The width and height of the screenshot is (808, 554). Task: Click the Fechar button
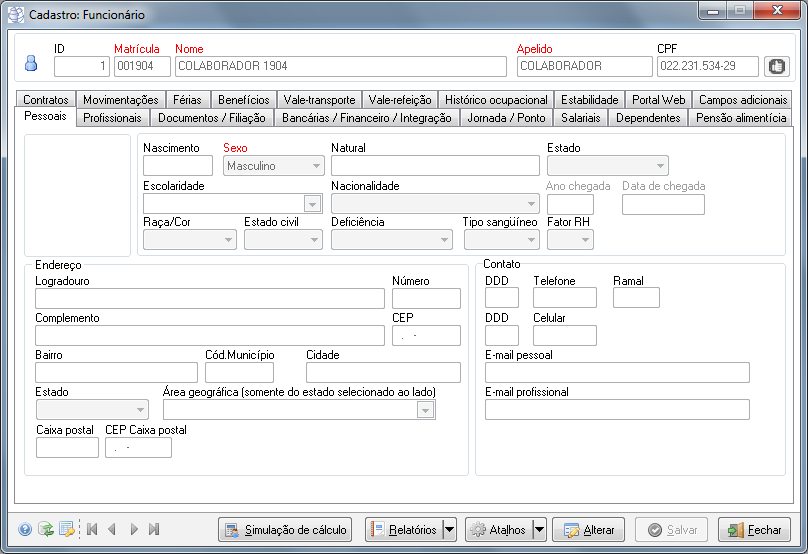754,529
